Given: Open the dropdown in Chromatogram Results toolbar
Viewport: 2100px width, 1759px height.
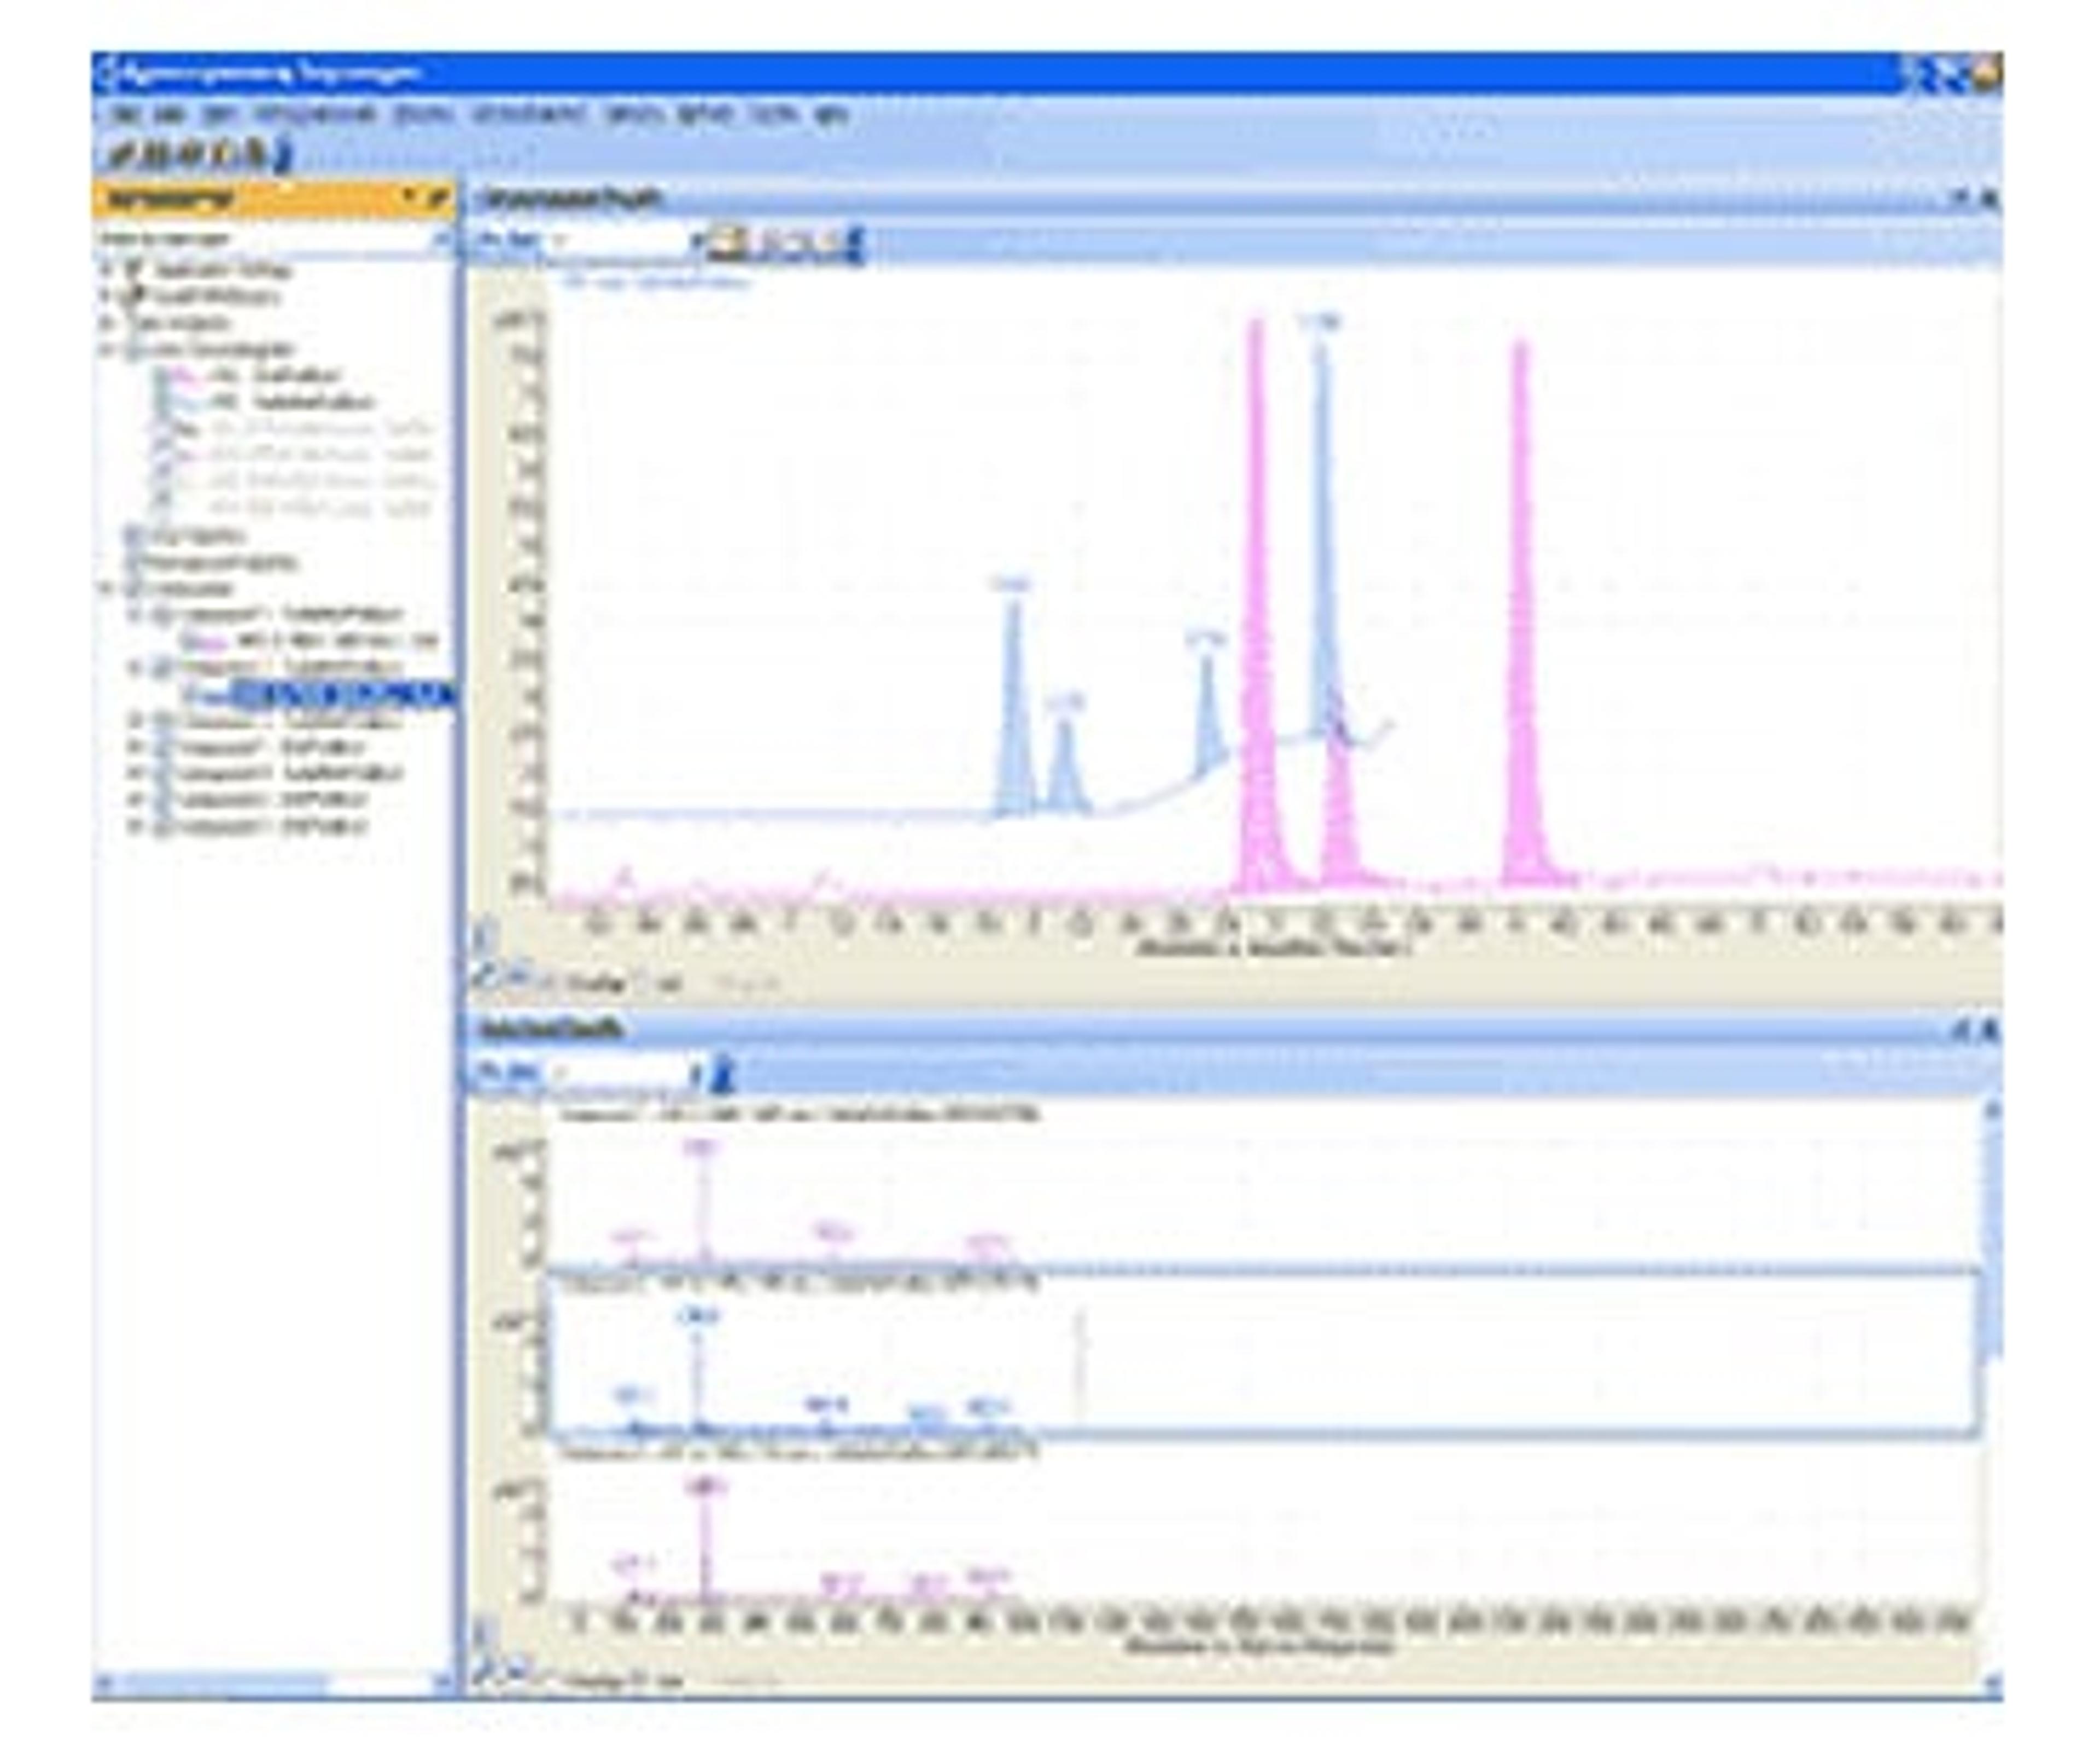Looking at the screenshot, I should [697, 241].
